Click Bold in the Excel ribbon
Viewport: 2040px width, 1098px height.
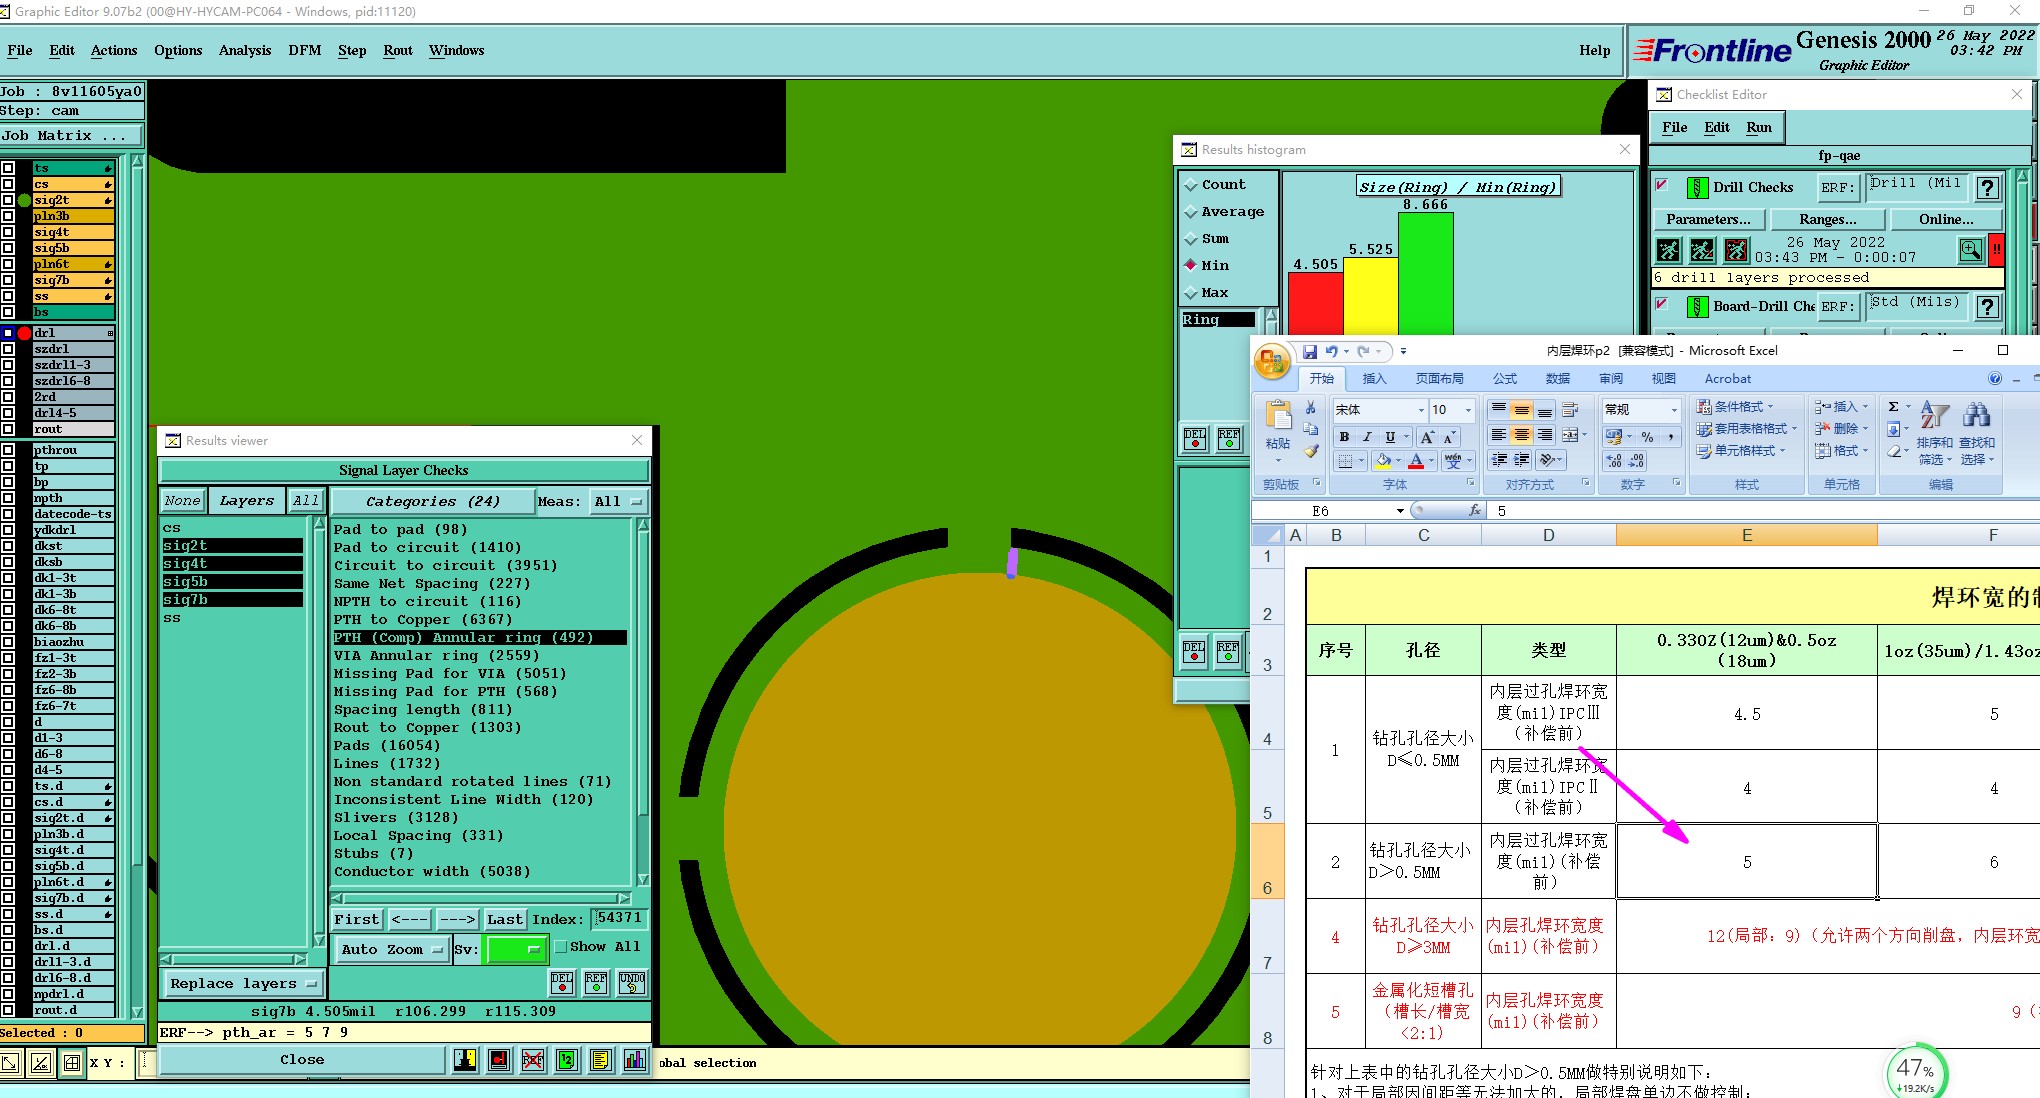1344,437
